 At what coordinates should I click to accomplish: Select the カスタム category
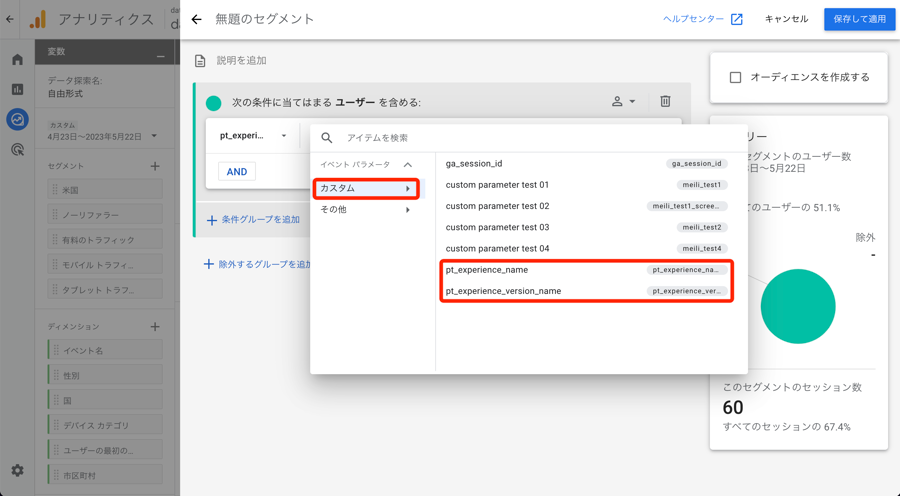pyautogui.click(x=365, y=188)
